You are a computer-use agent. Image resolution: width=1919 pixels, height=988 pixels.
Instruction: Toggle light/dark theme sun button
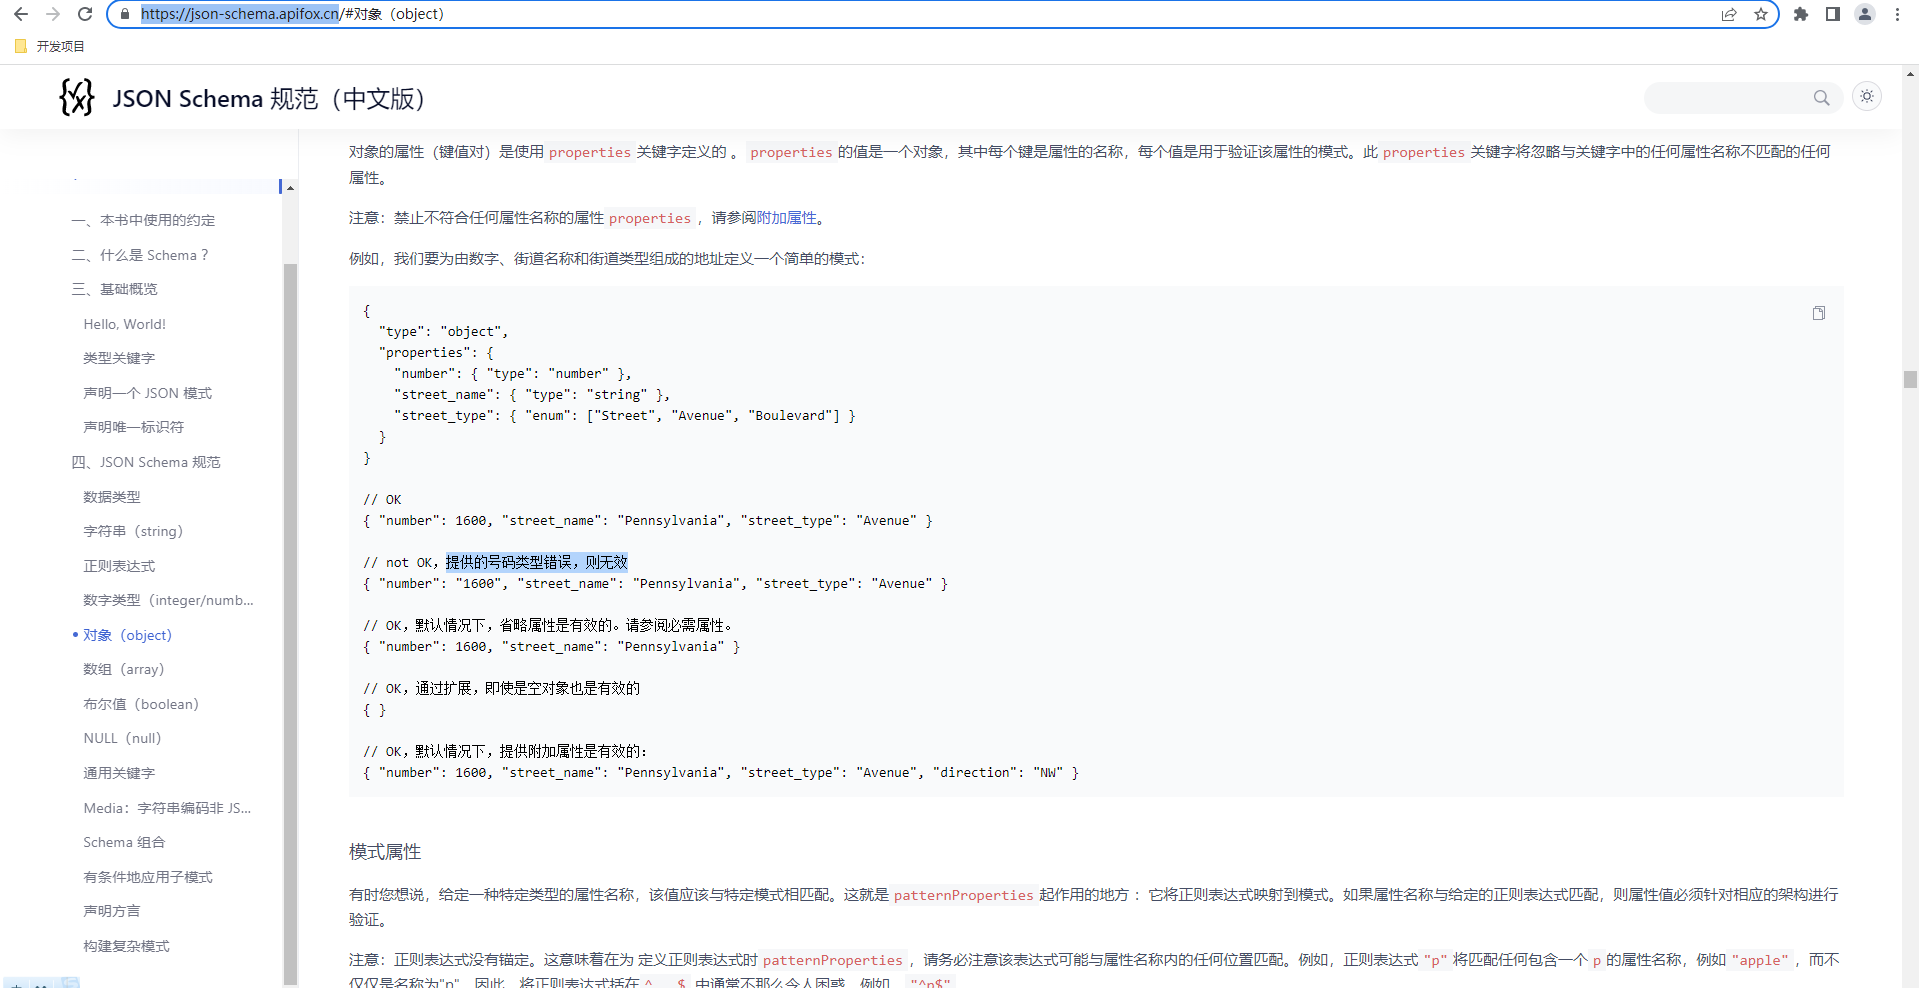click(1867, 97)
